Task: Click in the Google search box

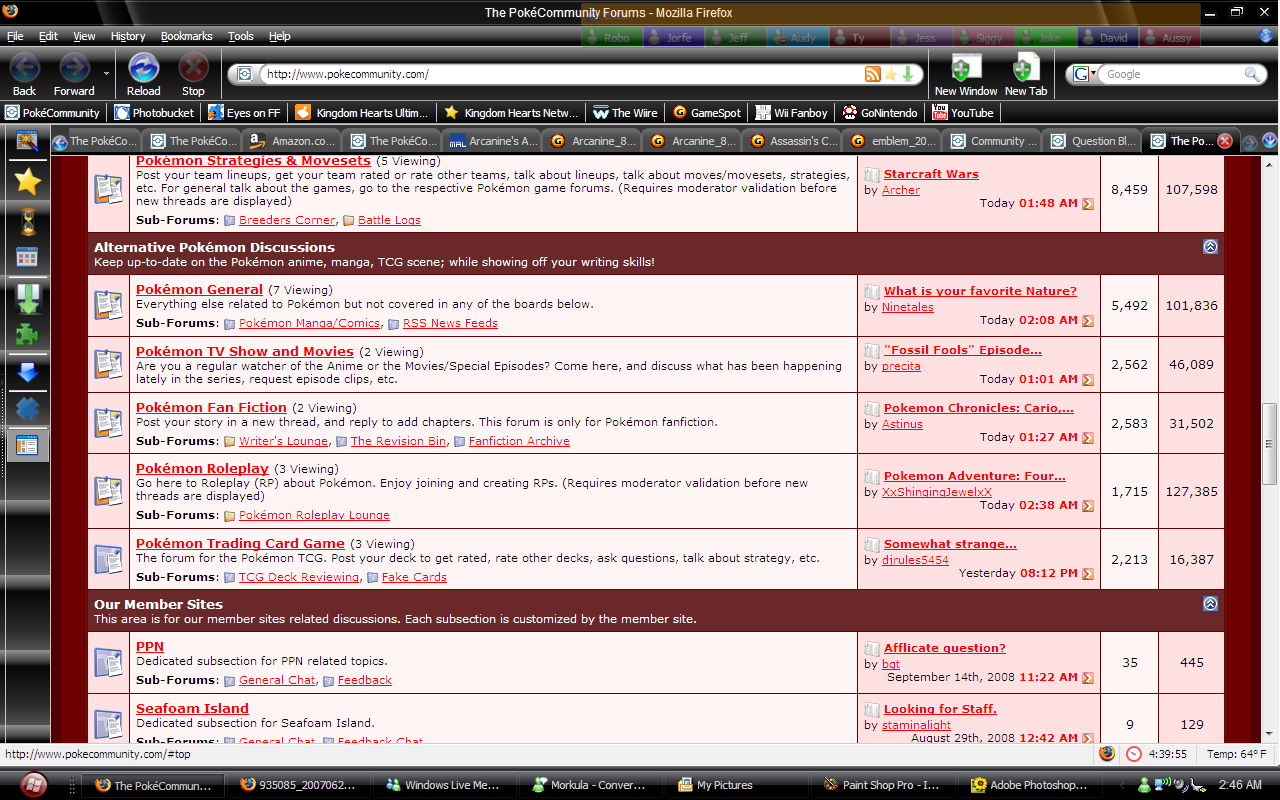Action: point(1172,74)
